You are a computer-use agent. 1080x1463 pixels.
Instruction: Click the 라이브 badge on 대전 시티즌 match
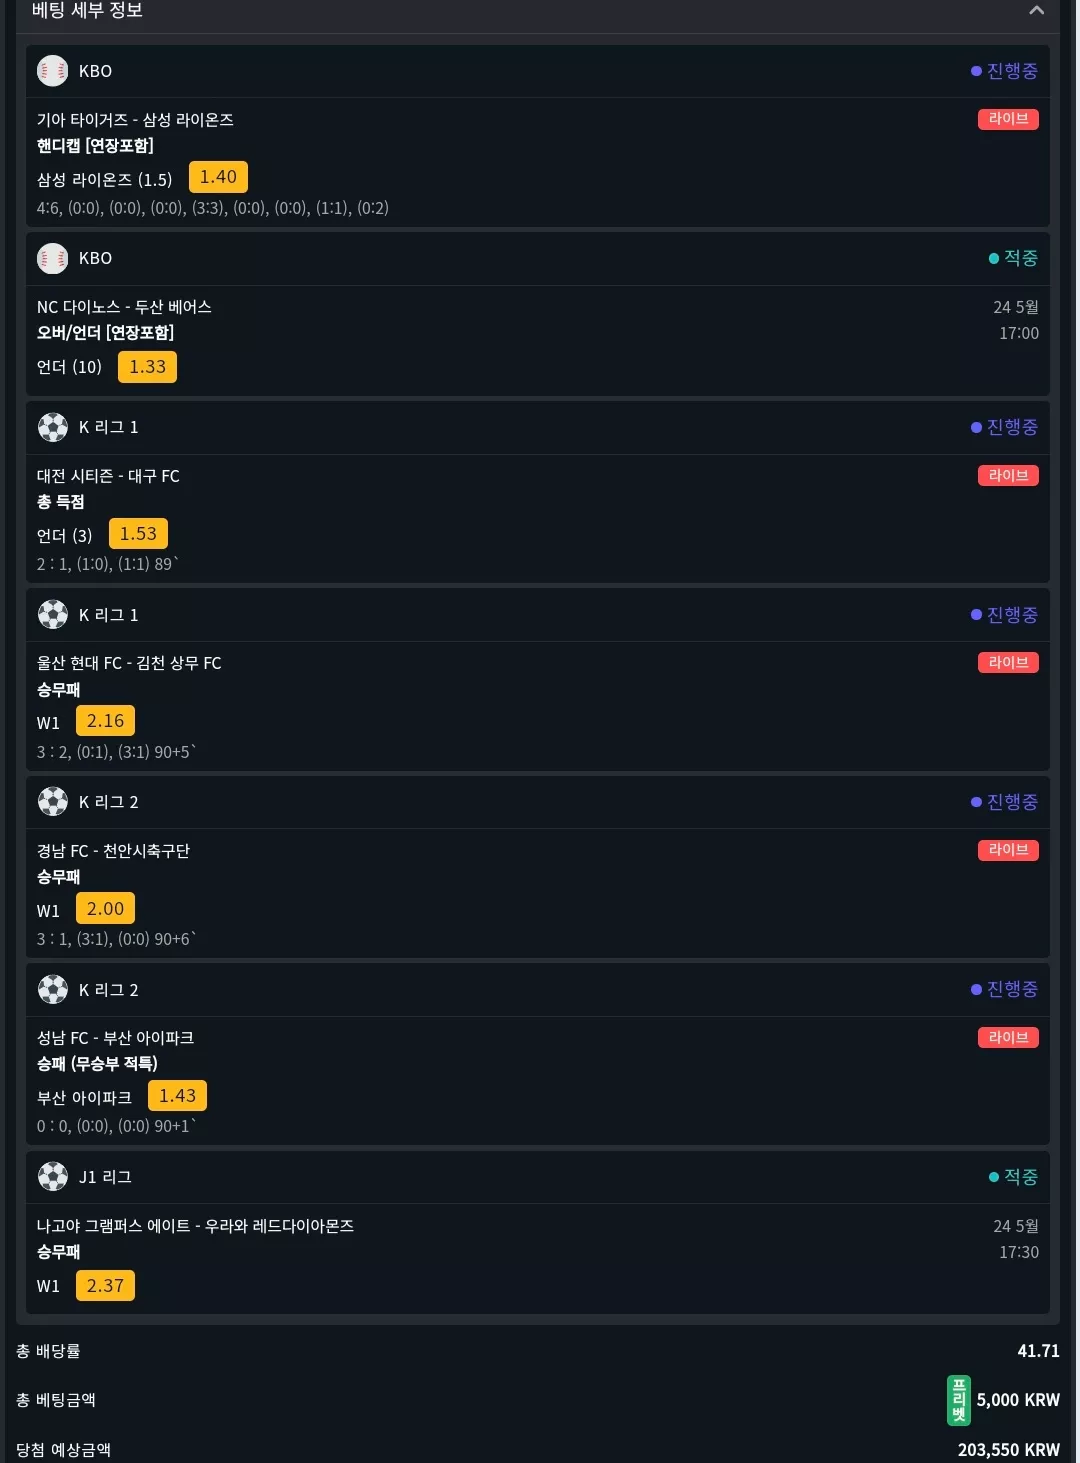[x=1008, y=475]
